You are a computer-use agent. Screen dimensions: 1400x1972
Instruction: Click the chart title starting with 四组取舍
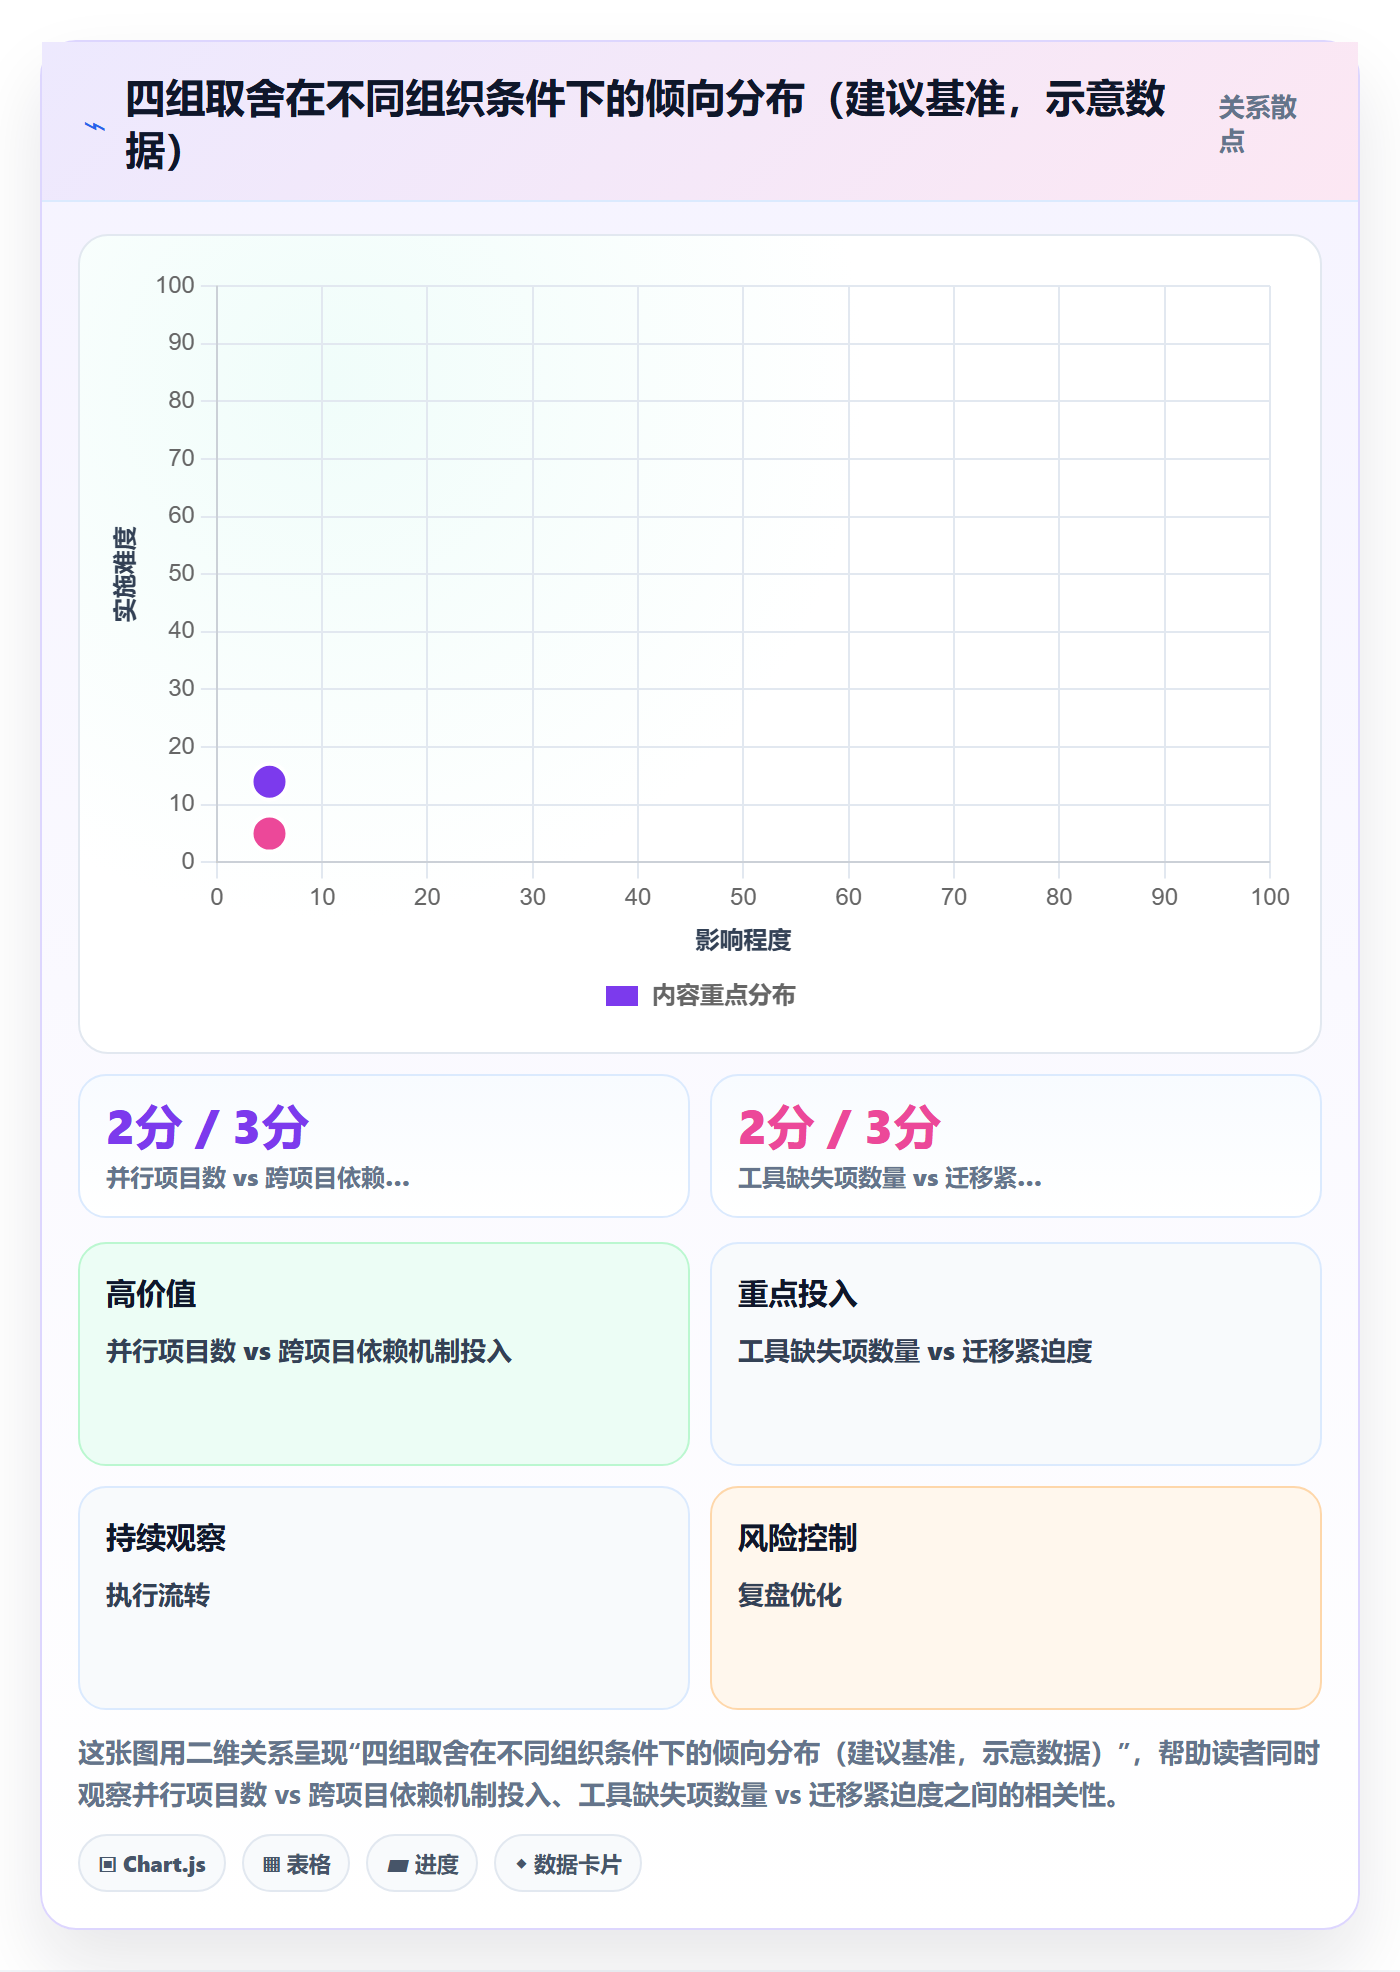[x=645, y=125]
